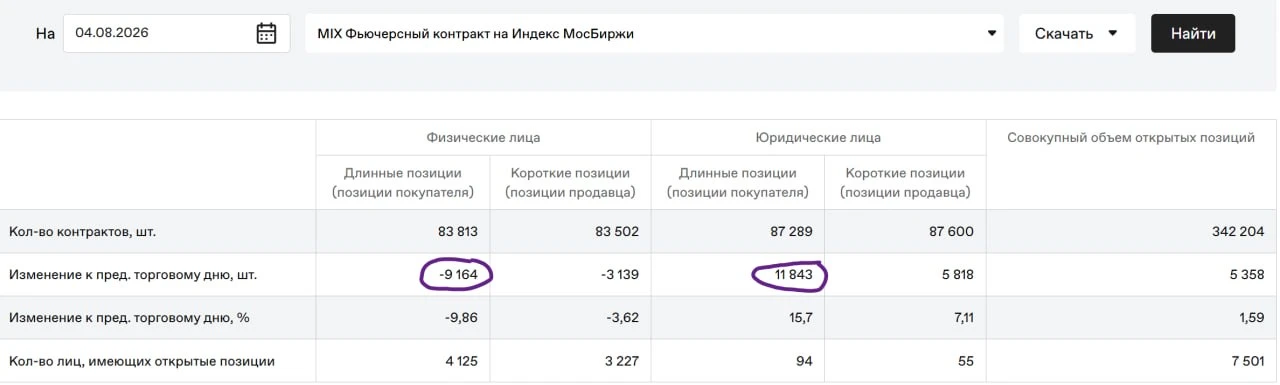Click the Физические лица column header
The height and width of the screenshot is (385, 1280).
click(x=483, y=137)
